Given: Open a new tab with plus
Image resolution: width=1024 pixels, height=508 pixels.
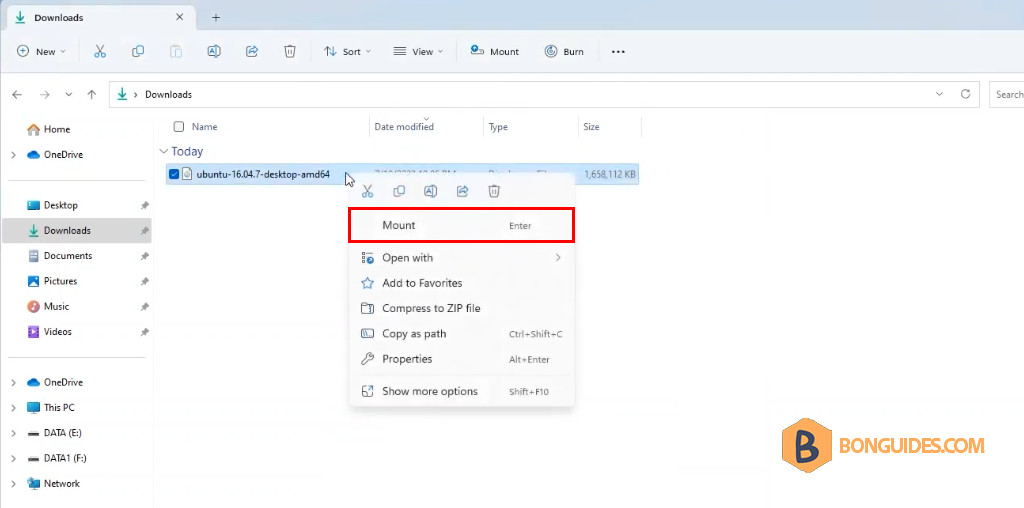Looking at the screenshot, I should point(216,18).
